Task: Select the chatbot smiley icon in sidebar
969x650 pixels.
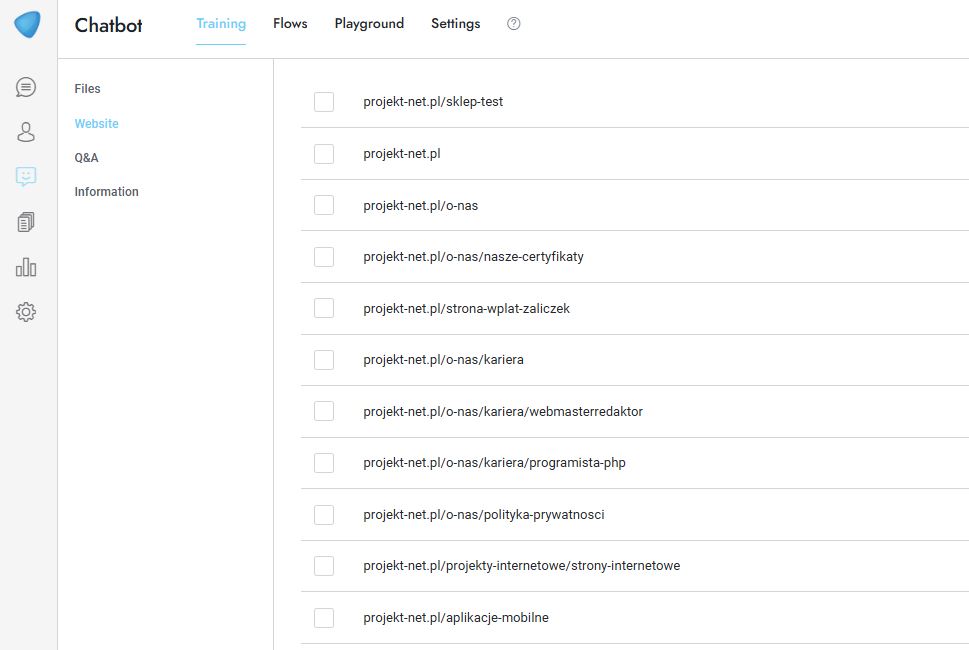Action: 26,177
